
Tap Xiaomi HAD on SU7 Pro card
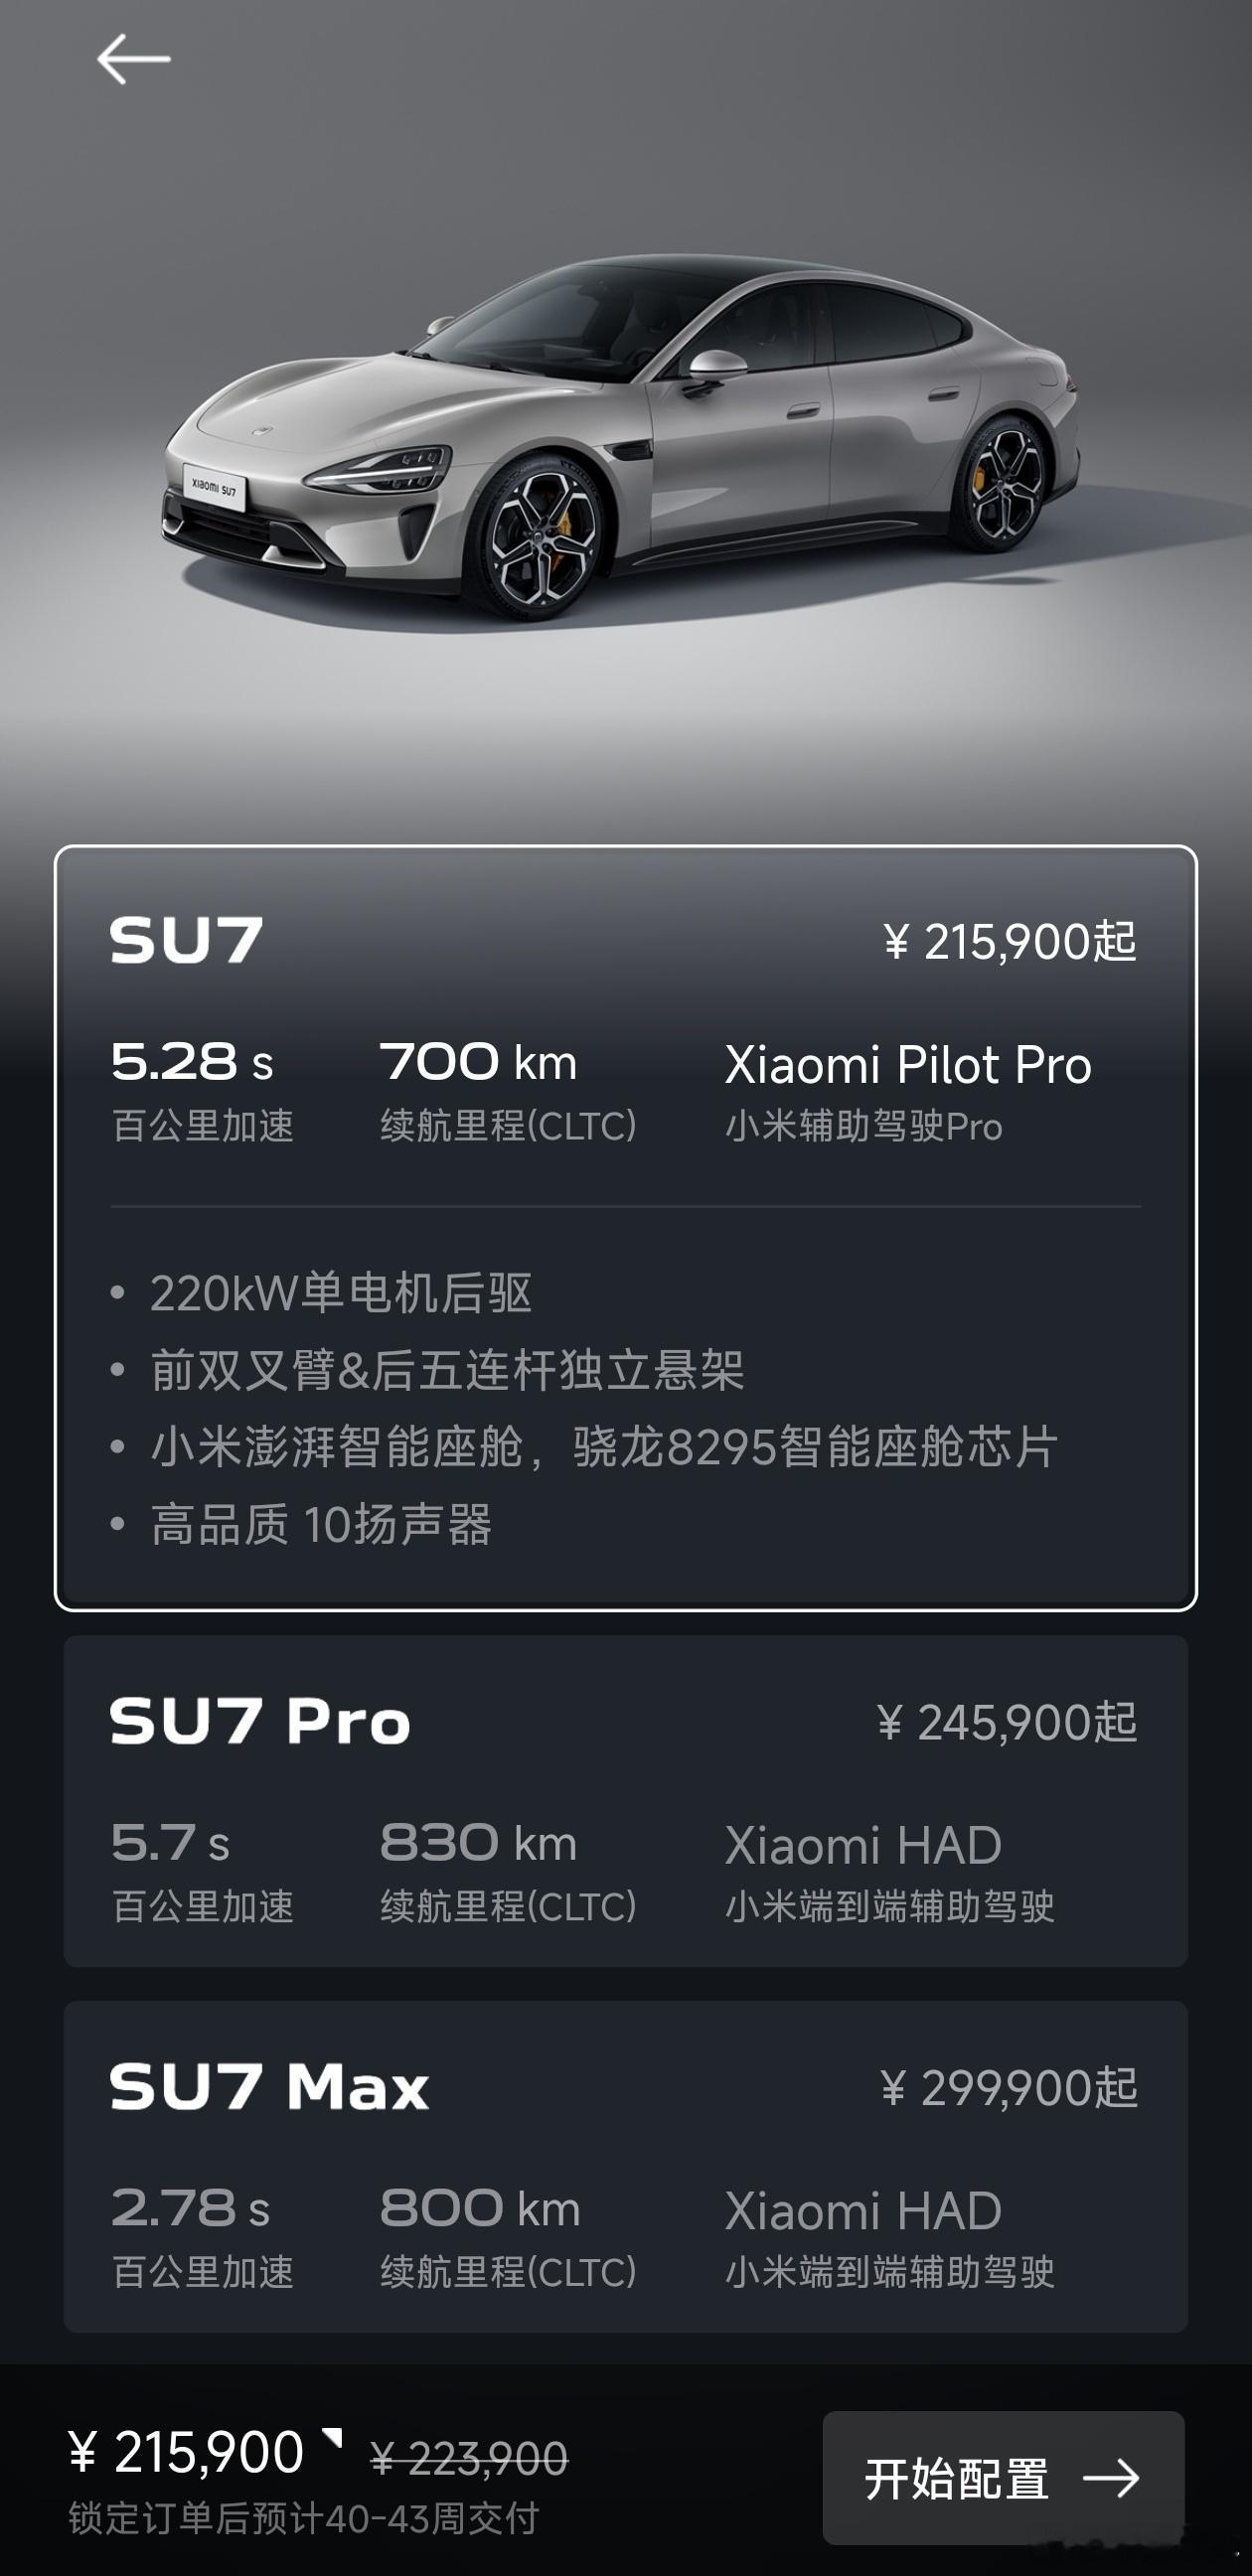click(863, 1845)
